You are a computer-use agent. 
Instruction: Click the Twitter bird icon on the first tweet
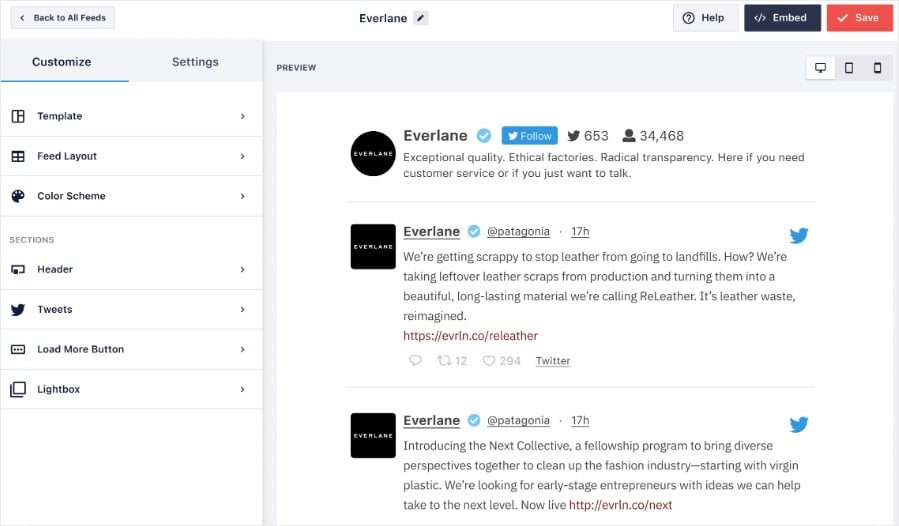point(798,236)
